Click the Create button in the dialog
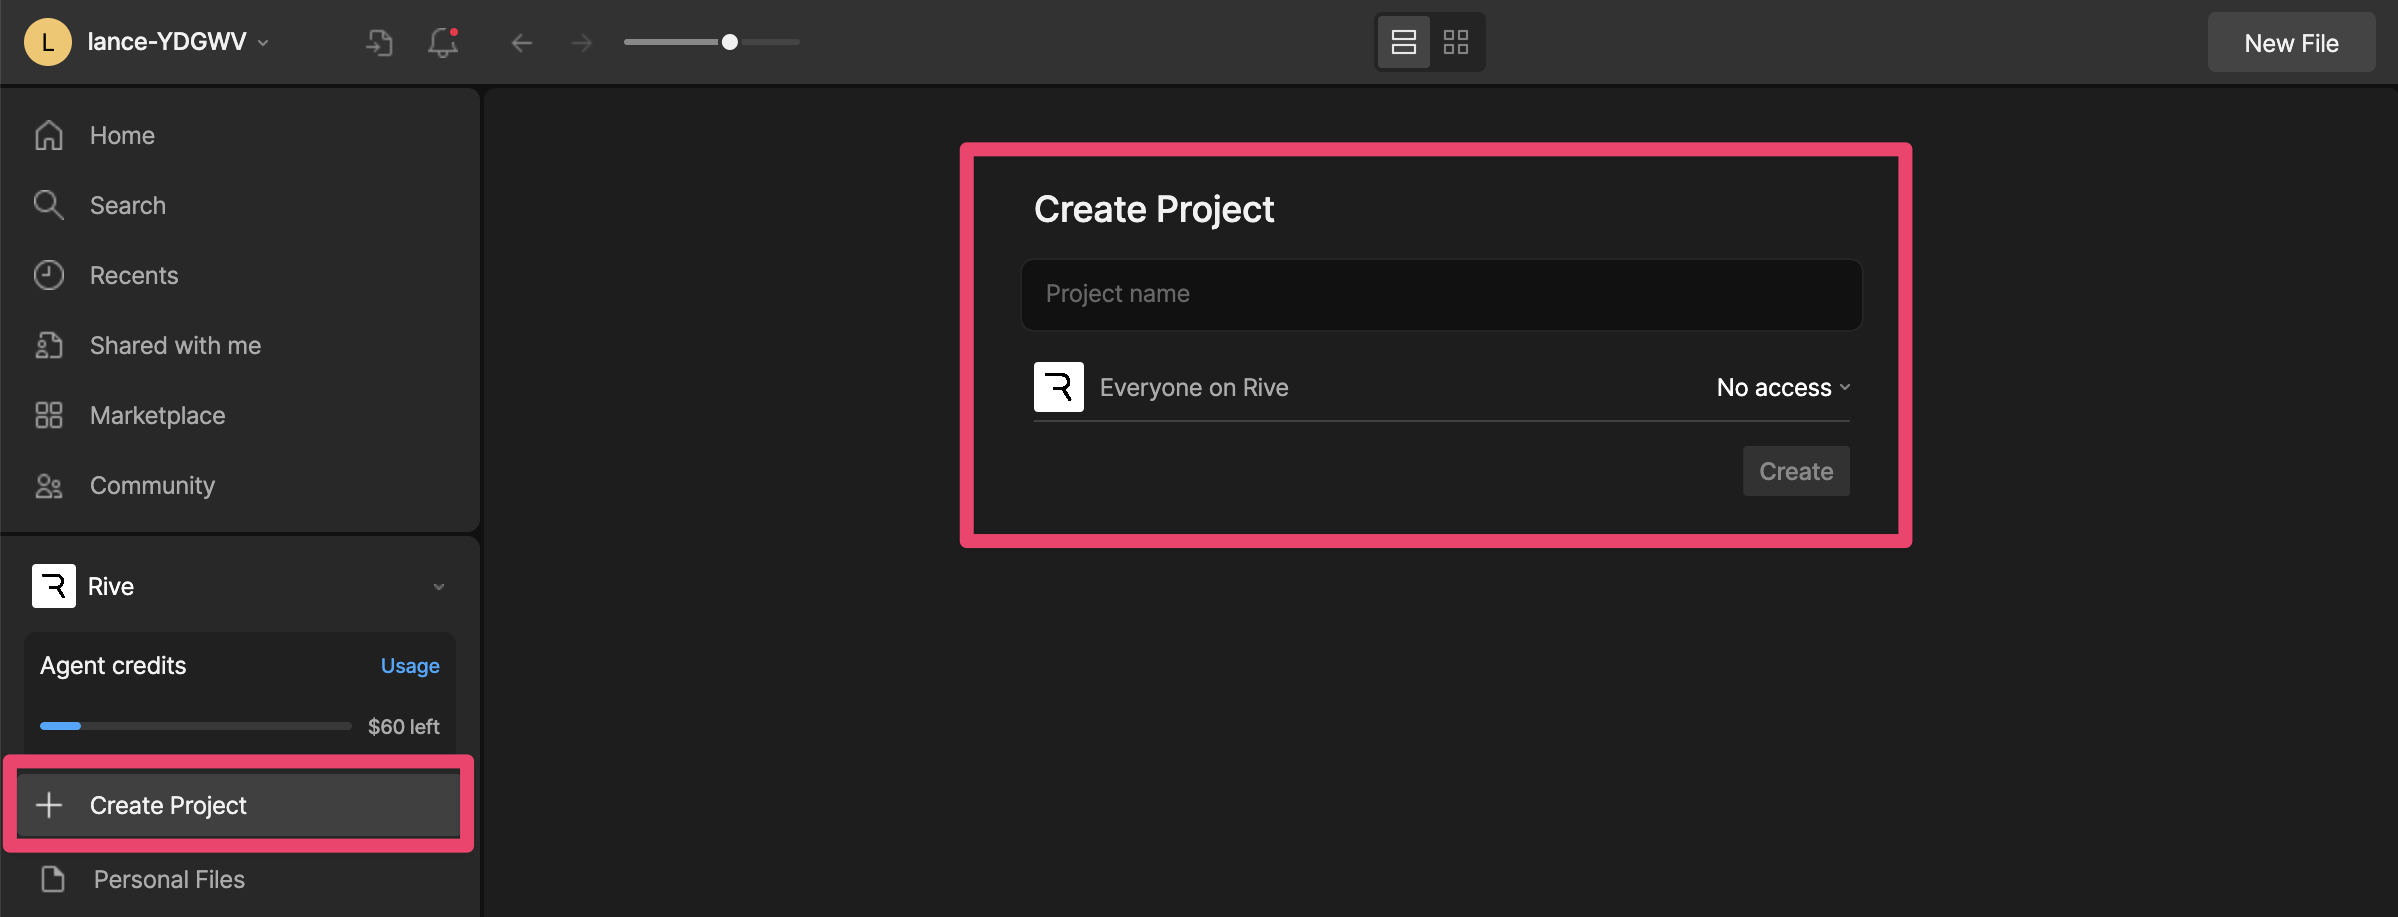The image size is (2398, 917). [x=1796, y=471]
